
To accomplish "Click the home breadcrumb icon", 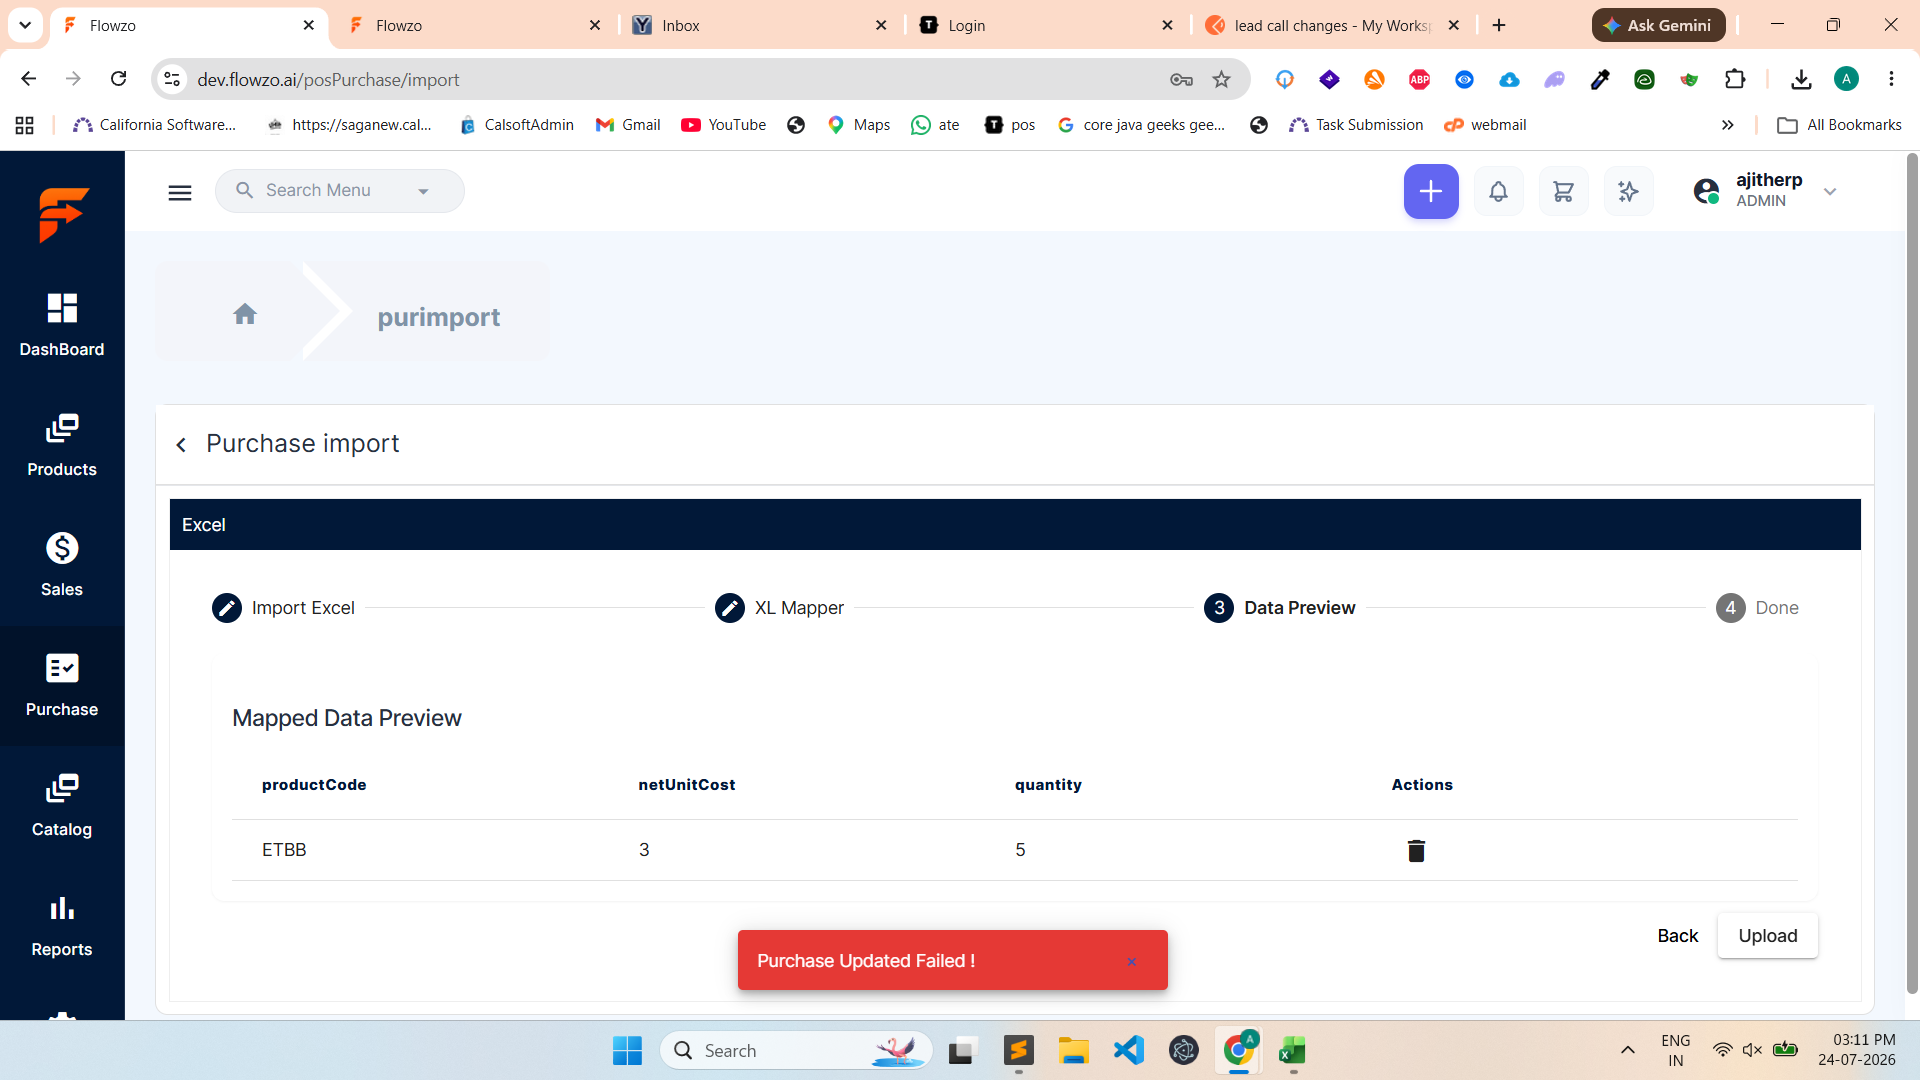I will tap(245, 314).
